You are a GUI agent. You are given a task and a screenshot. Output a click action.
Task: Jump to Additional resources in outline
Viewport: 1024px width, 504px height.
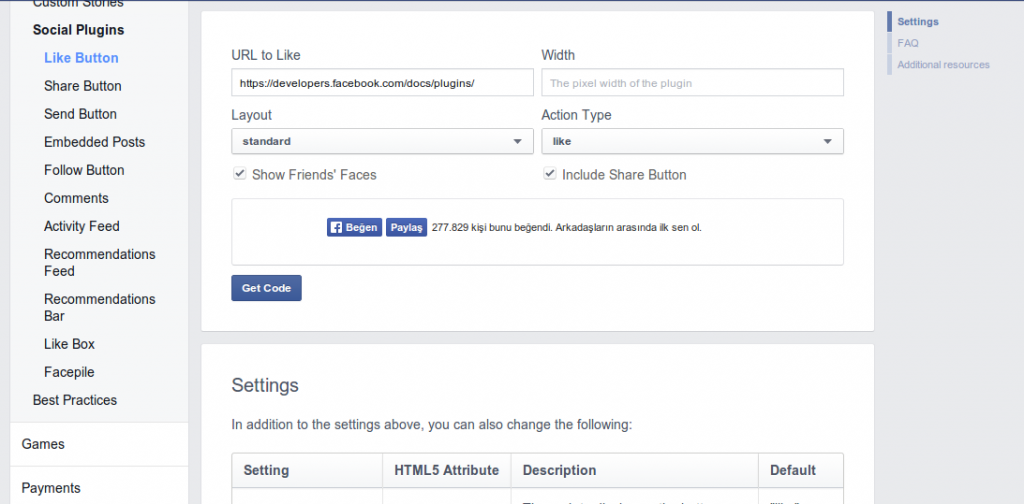coord(943,65)
